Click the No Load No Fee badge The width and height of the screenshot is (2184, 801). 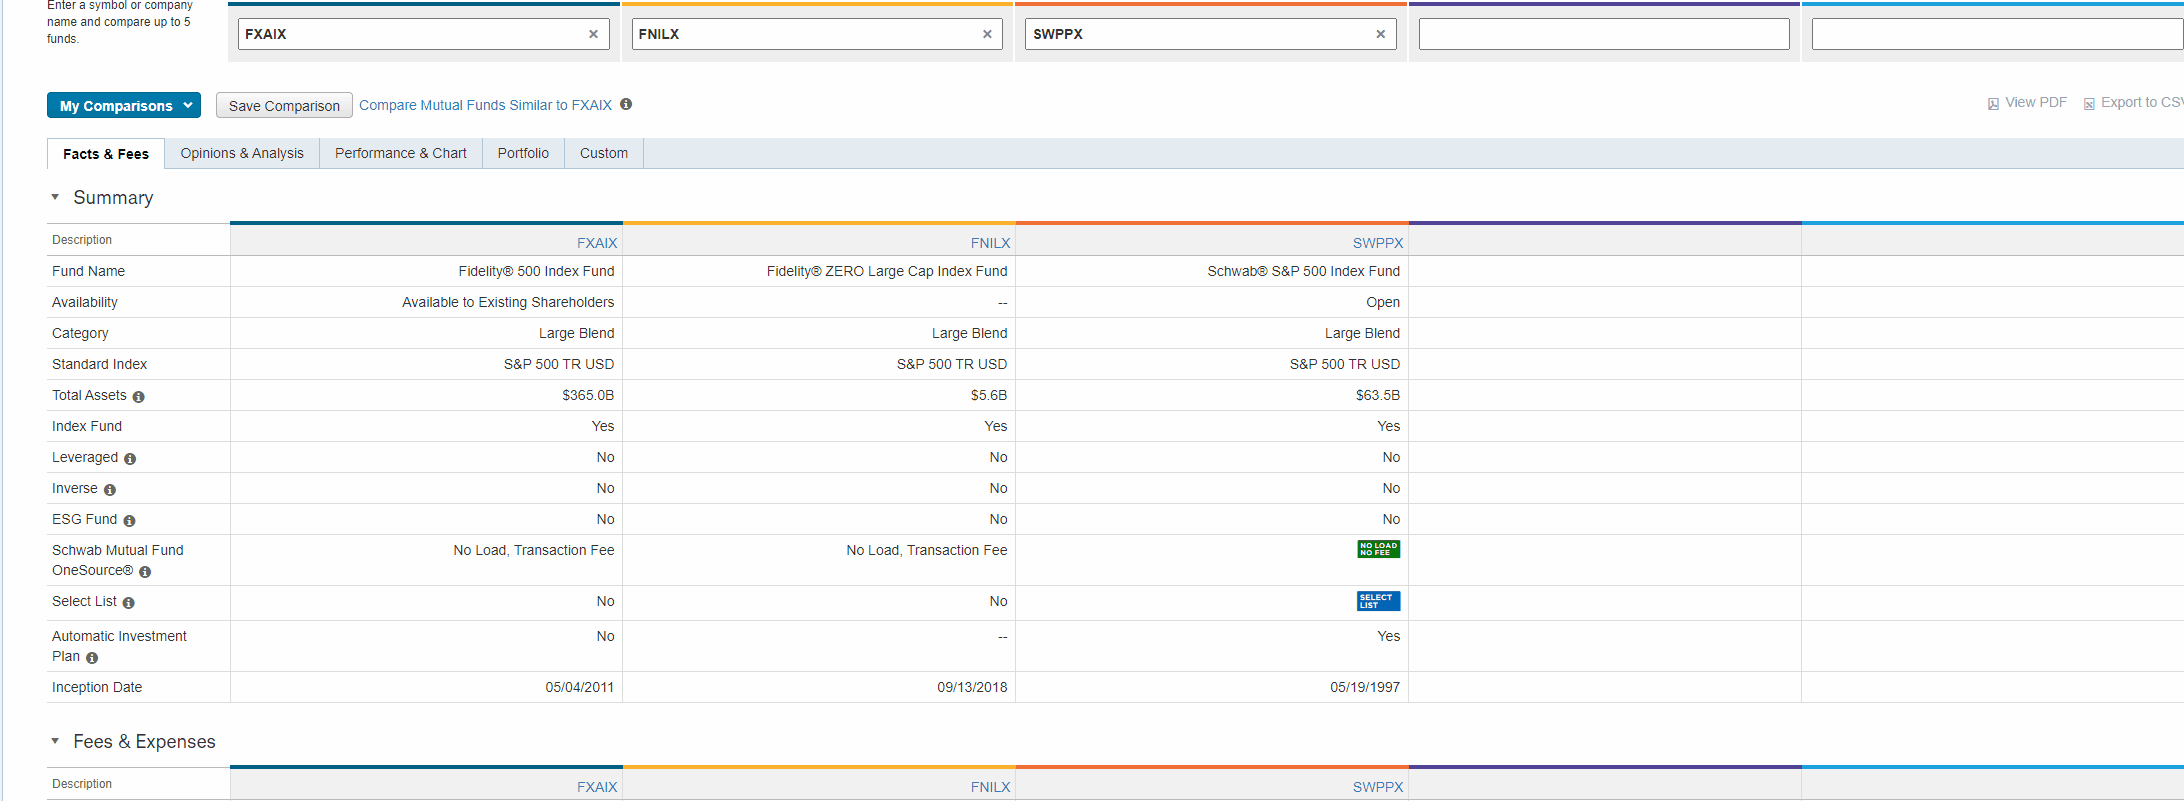click(x=1378, y=549)
